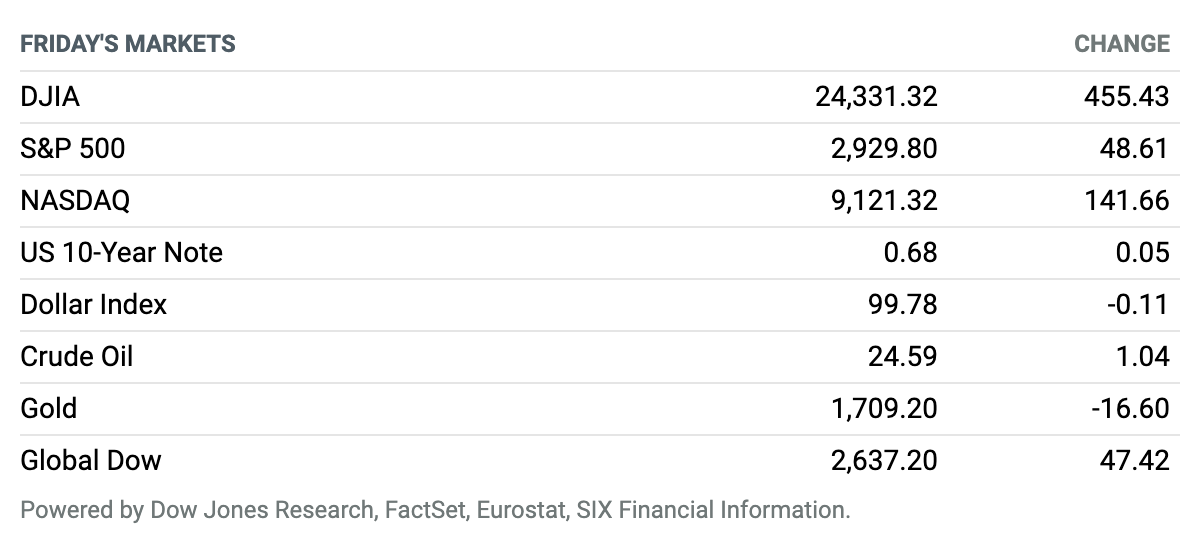Open the NASDAQ market entry

(75, 201)
